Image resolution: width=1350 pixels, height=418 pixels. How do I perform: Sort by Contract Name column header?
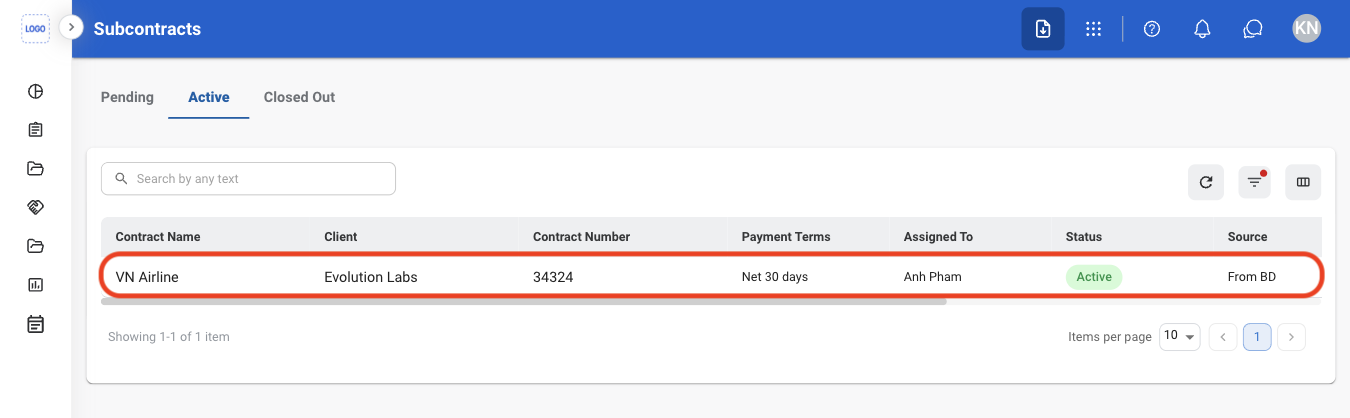click(x=158, y=237)
